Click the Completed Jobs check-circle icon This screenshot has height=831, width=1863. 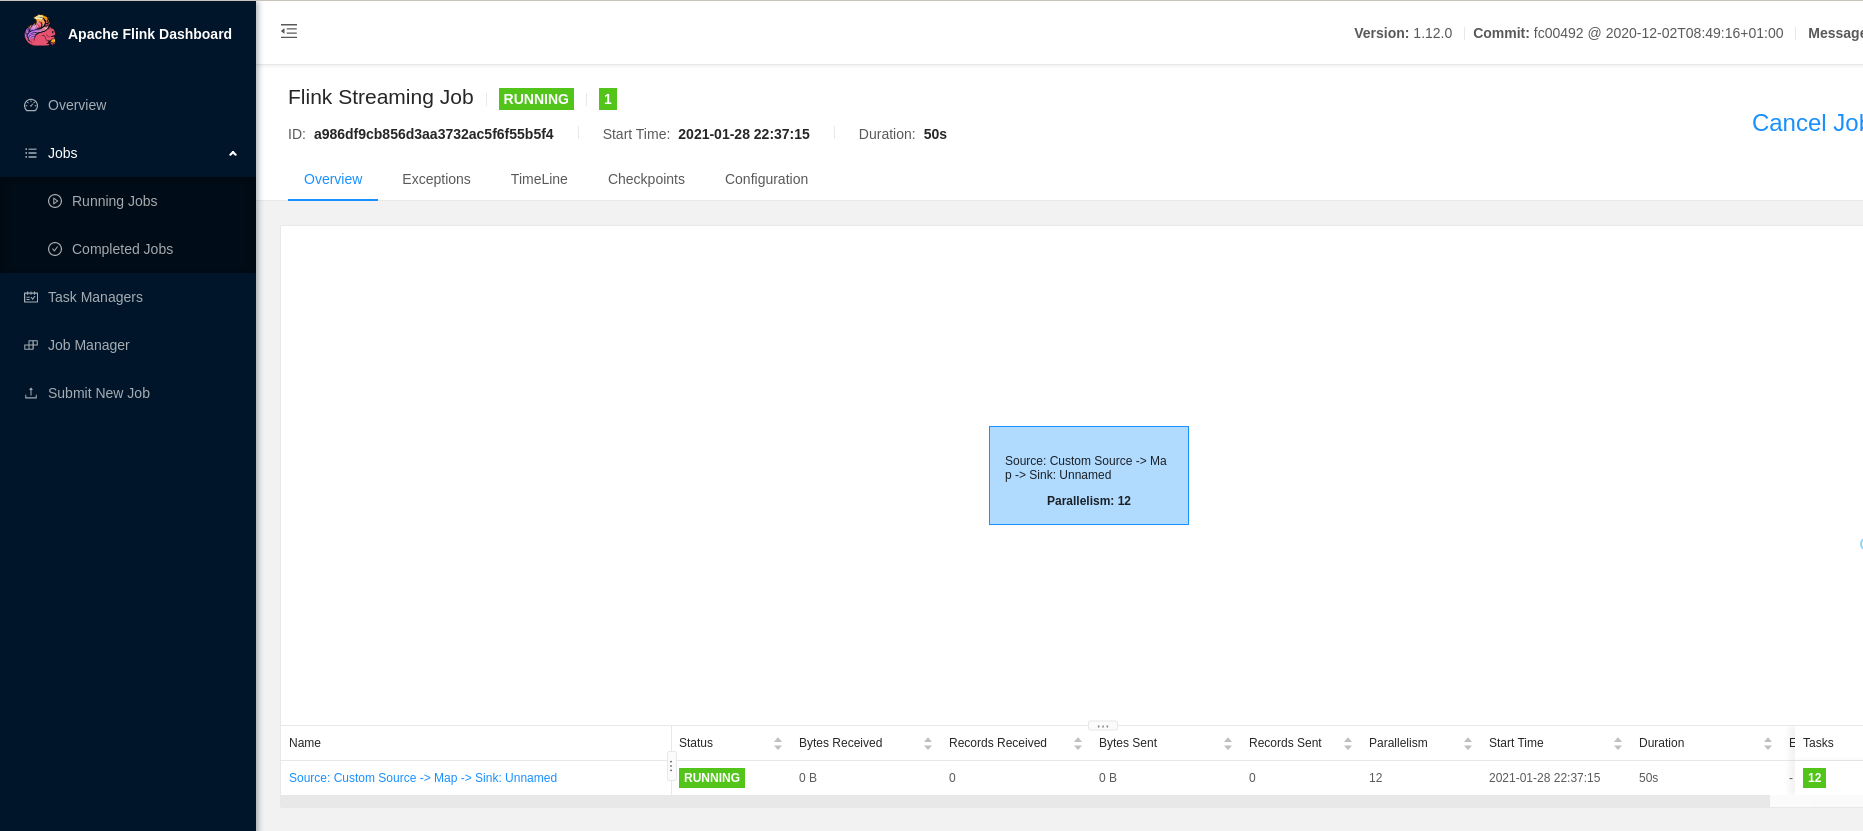[x=55, y=249]
